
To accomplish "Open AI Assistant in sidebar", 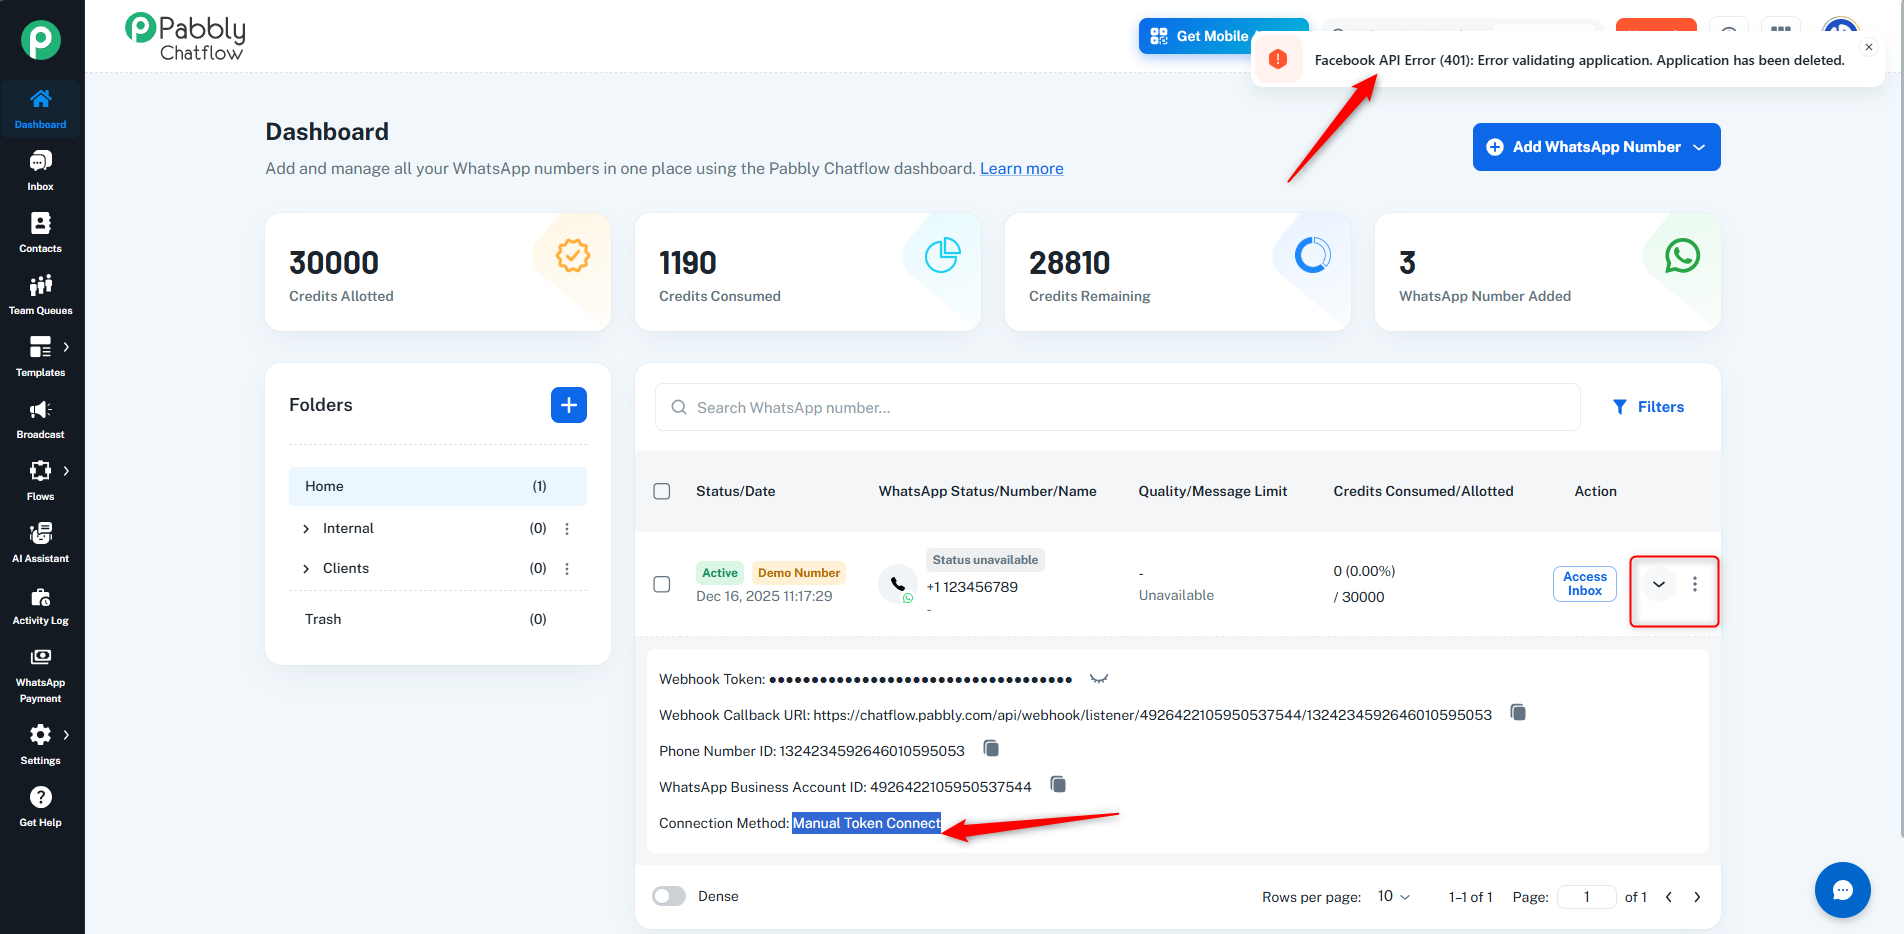I will (41, 543).
